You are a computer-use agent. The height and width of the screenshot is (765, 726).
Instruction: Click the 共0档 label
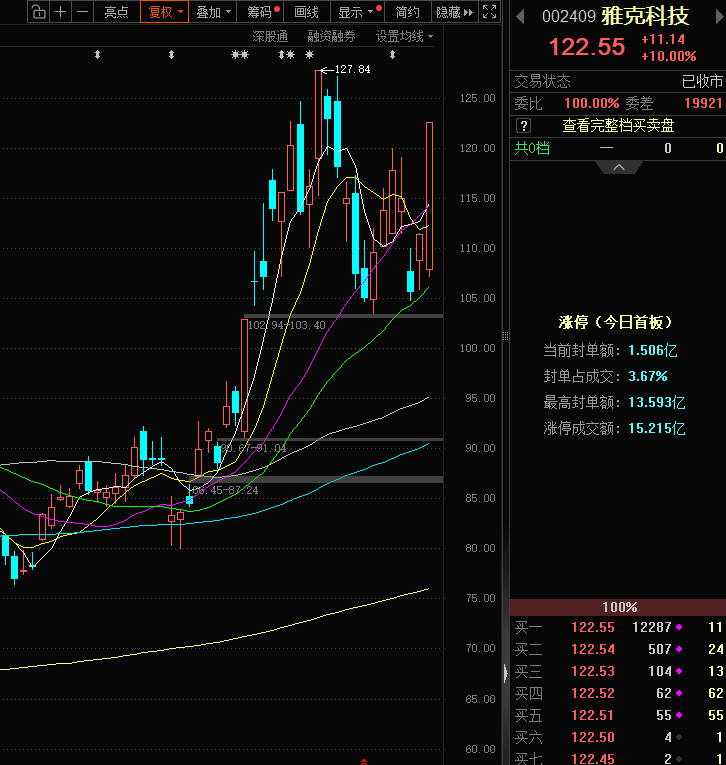[532, 148]
